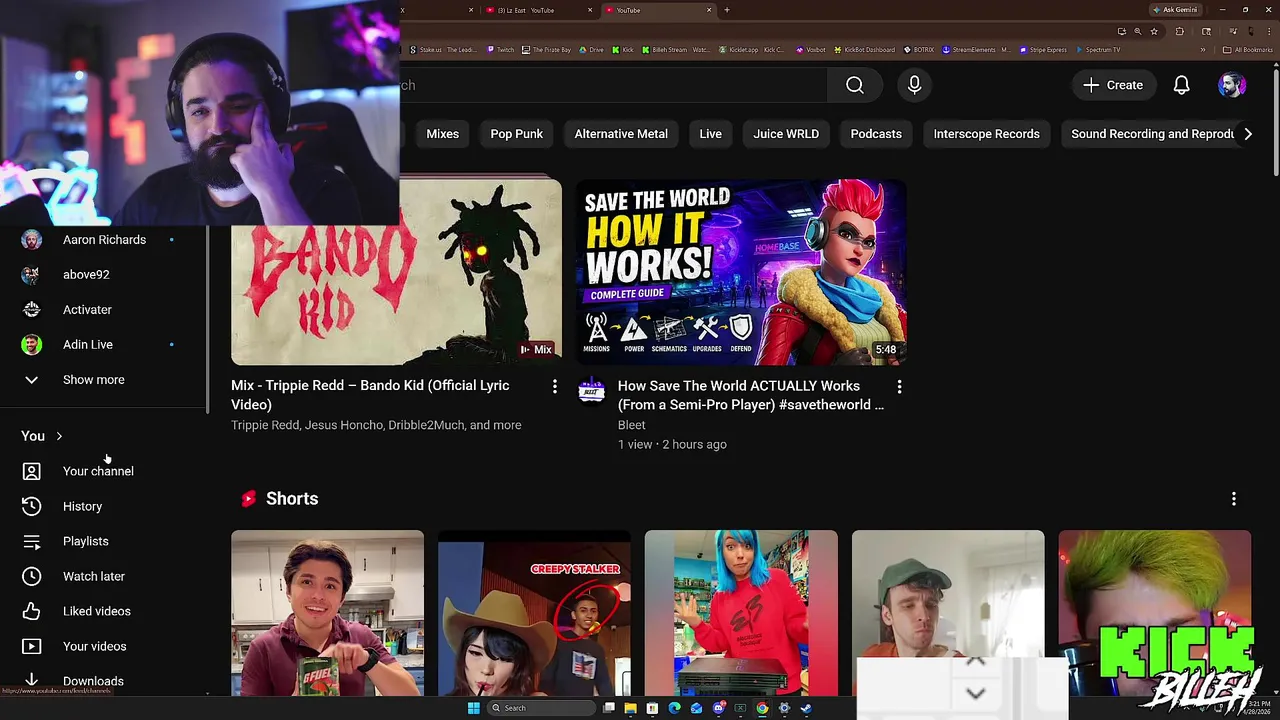The height and width of the screenshot is (720, 1280).
Task: Open the account avatar menu
Action: point(1232,85)
